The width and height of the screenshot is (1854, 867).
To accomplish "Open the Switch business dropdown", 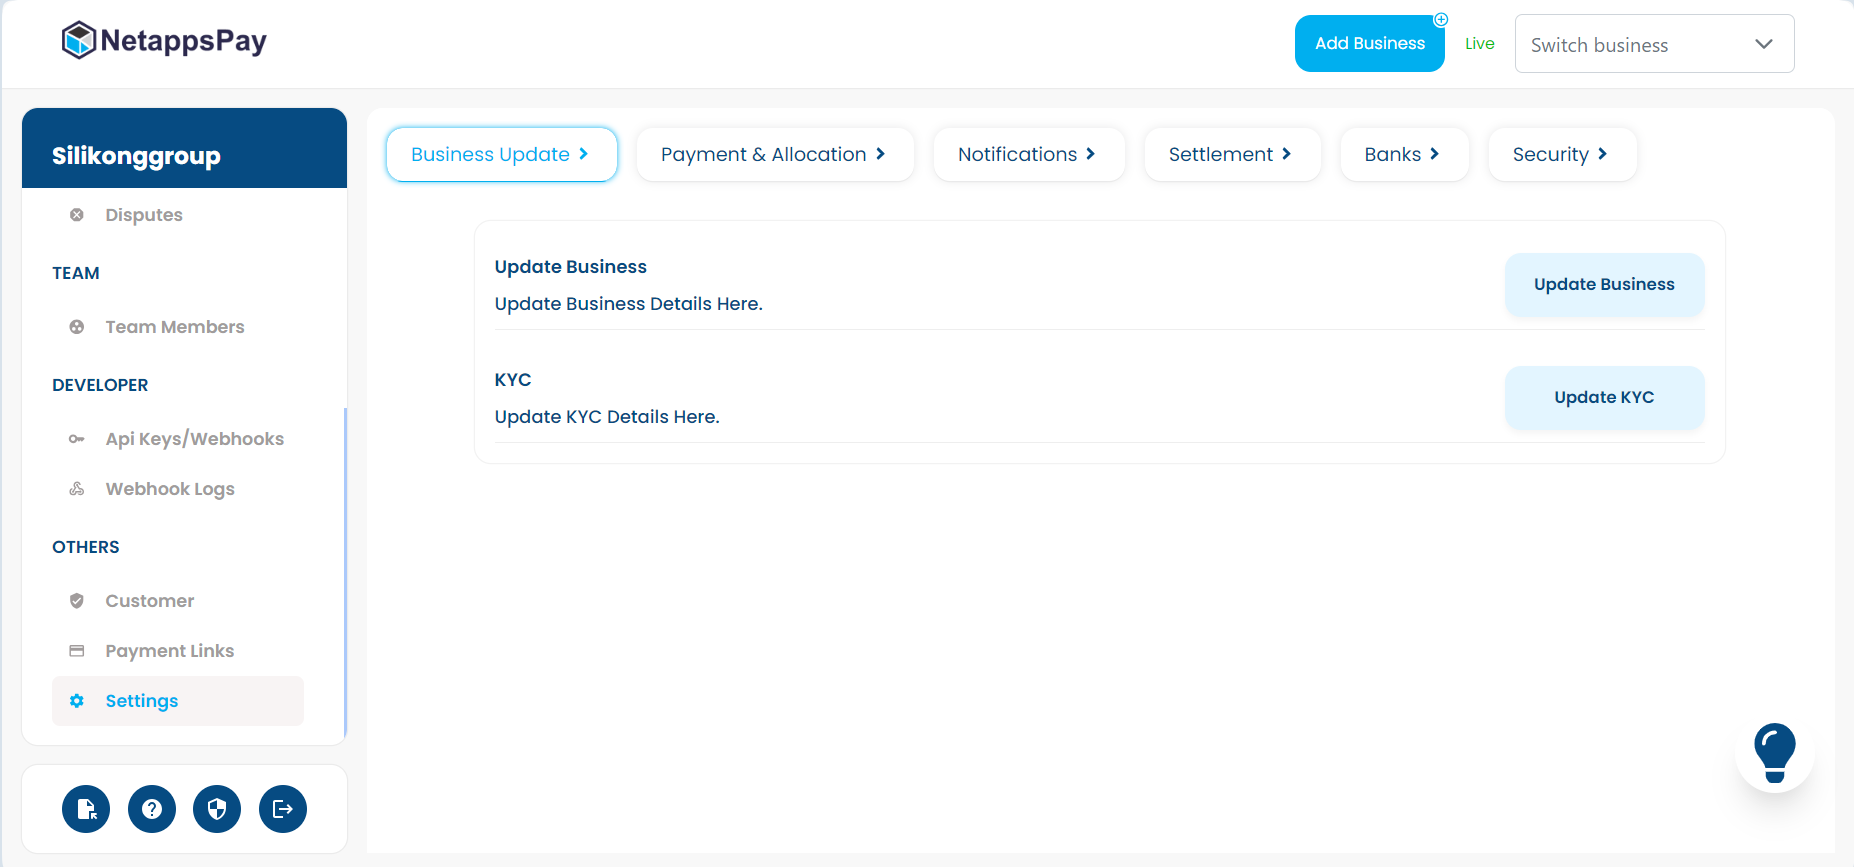I will click(x=1655, y=44).
